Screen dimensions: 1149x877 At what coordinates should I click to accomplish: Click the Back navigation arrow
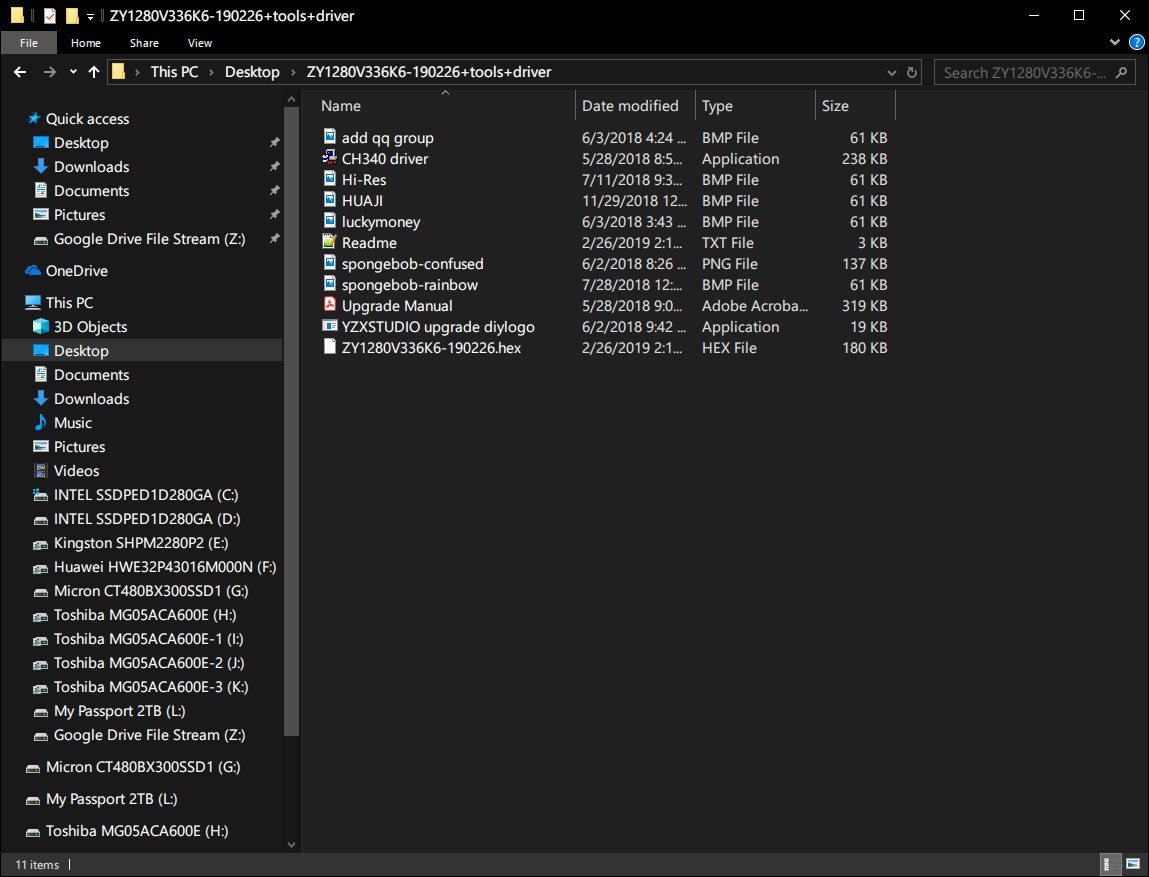[20, 72]
